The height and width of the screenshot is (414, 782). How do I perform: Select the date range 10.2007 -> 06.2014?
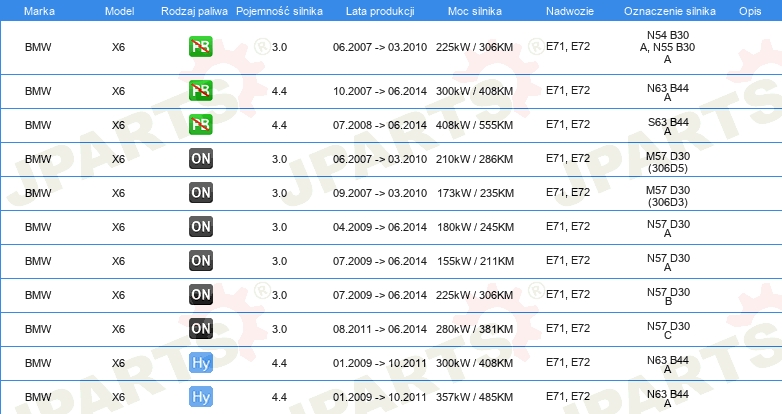(x=380, y=91)
